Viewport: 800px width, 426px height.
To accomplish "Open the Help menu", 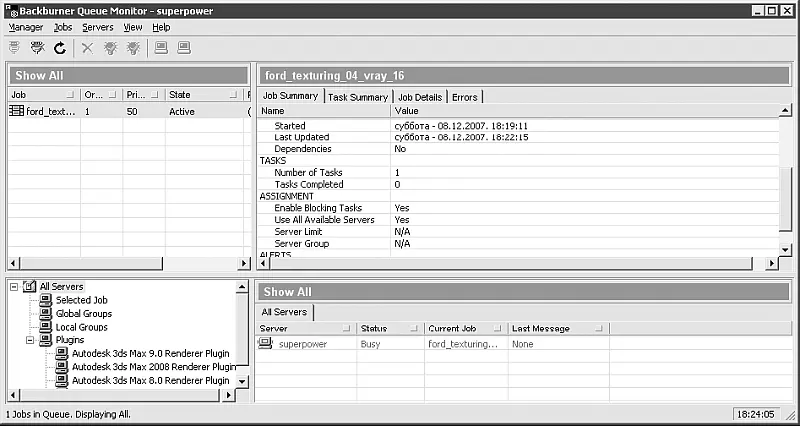I will [161, 28].
